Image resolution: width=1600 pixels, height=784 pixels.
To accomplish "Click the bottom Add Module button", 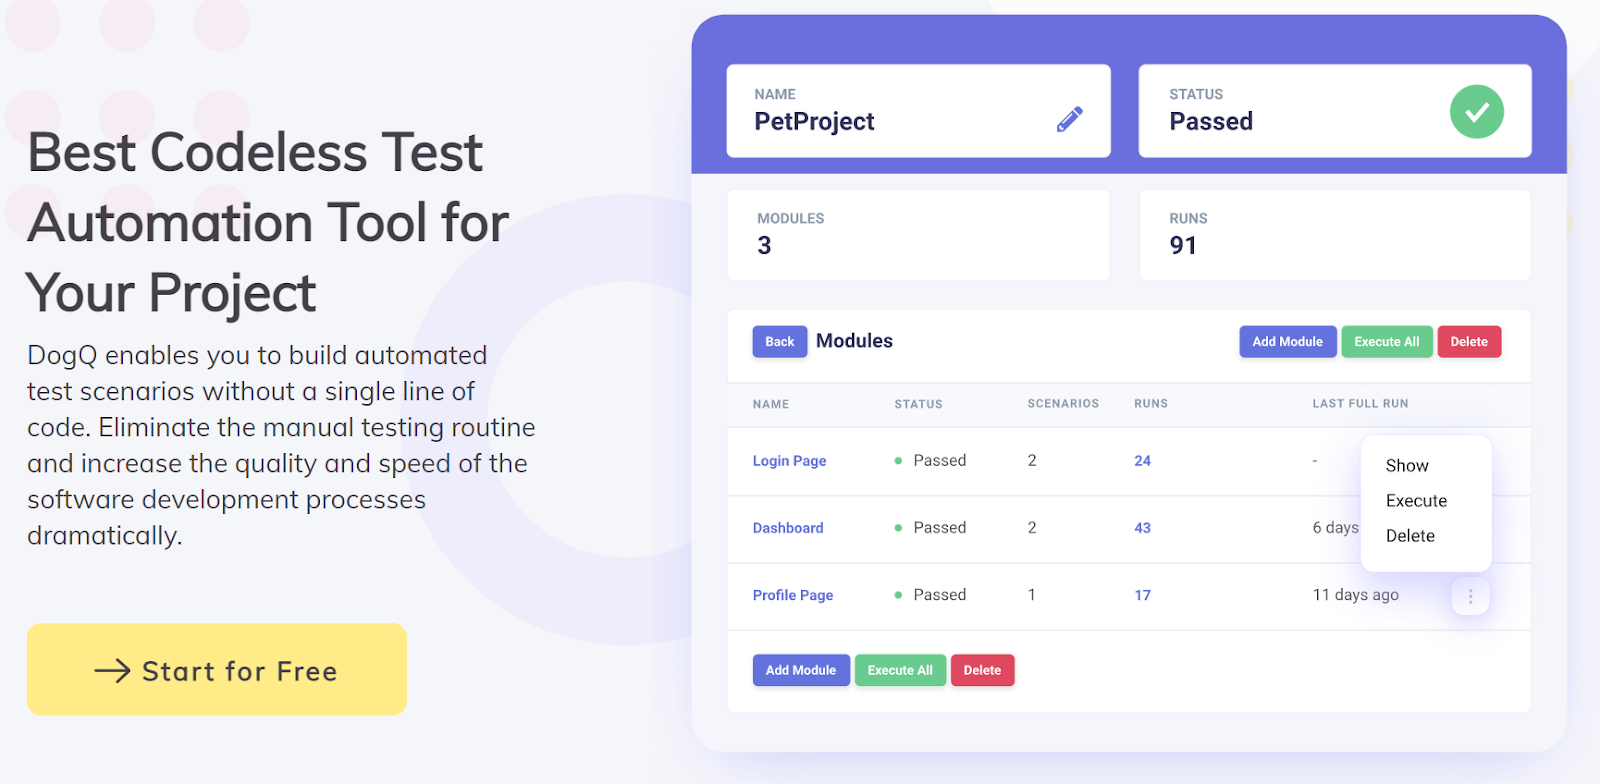I will tap(801, 670).
